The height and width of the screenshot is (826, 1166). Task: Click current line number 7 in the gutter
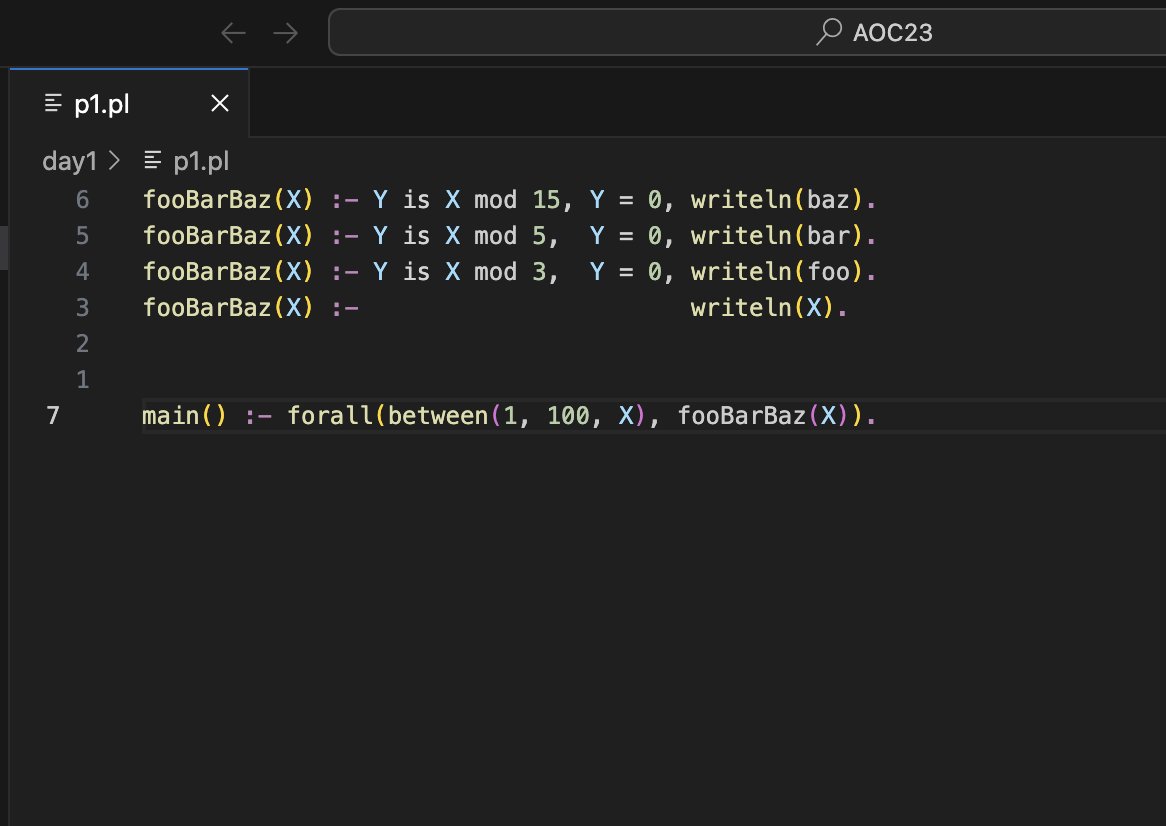coord(53,416)
